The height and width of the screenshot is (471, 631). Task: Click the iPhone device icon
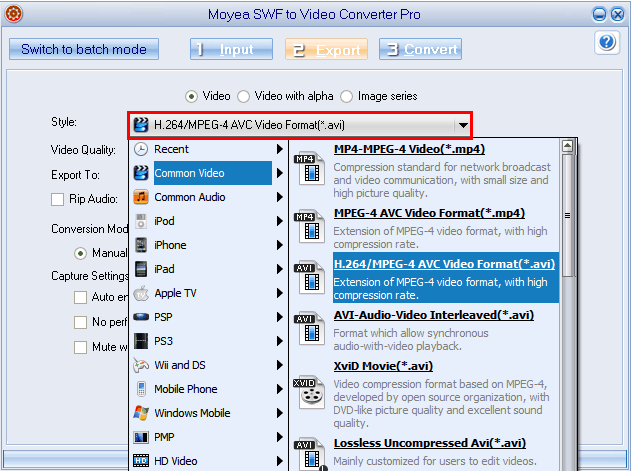pos(141,245)
